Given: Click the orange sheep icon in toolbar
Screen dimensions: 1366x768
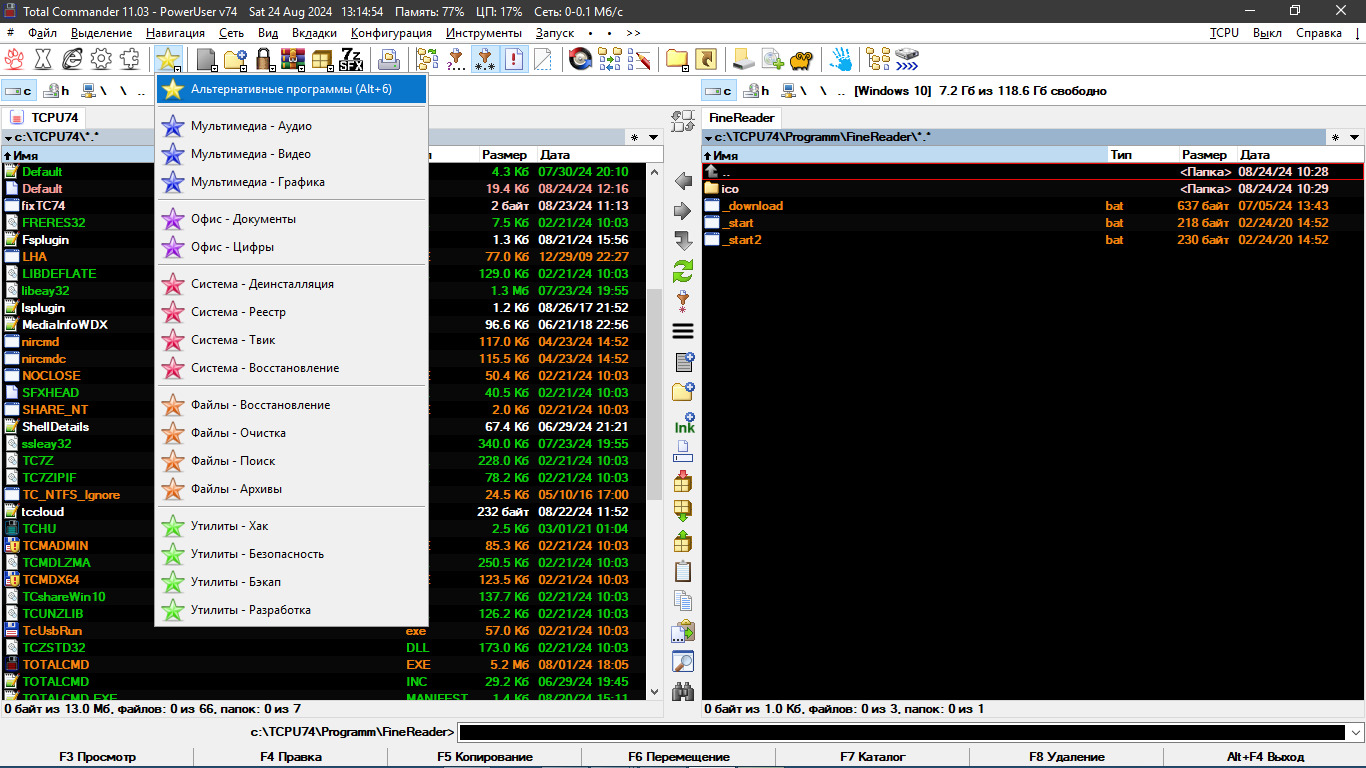Looking at the screenshot, I should coord(801,59).
